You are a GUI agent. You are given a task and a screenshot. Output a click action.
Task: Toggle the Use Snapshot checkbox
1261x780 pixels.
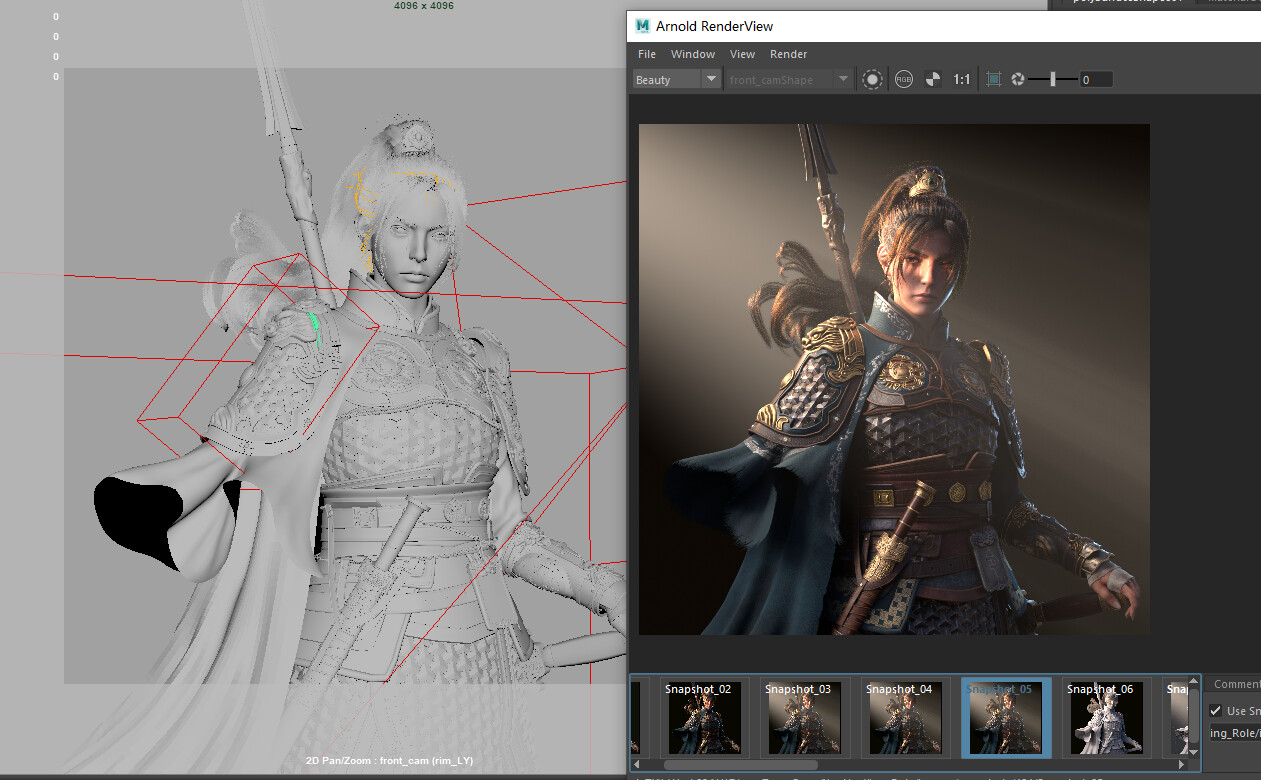[1216, 711]
